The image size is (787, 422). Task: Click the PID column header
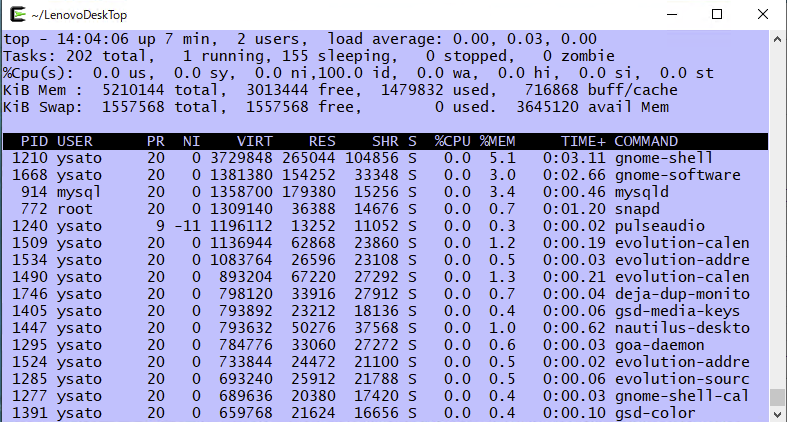click(x=34, y=141)
